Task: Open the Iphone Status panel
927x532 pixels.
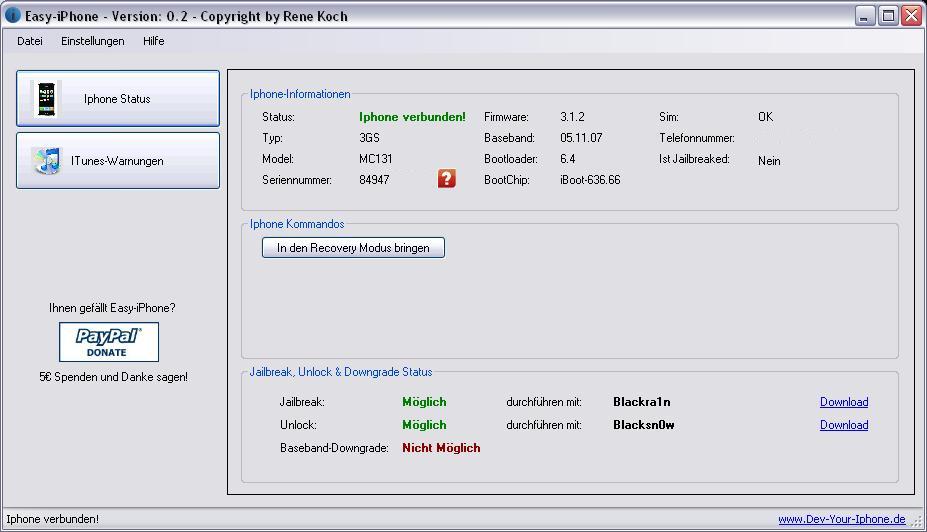Action: pos(118,99)
